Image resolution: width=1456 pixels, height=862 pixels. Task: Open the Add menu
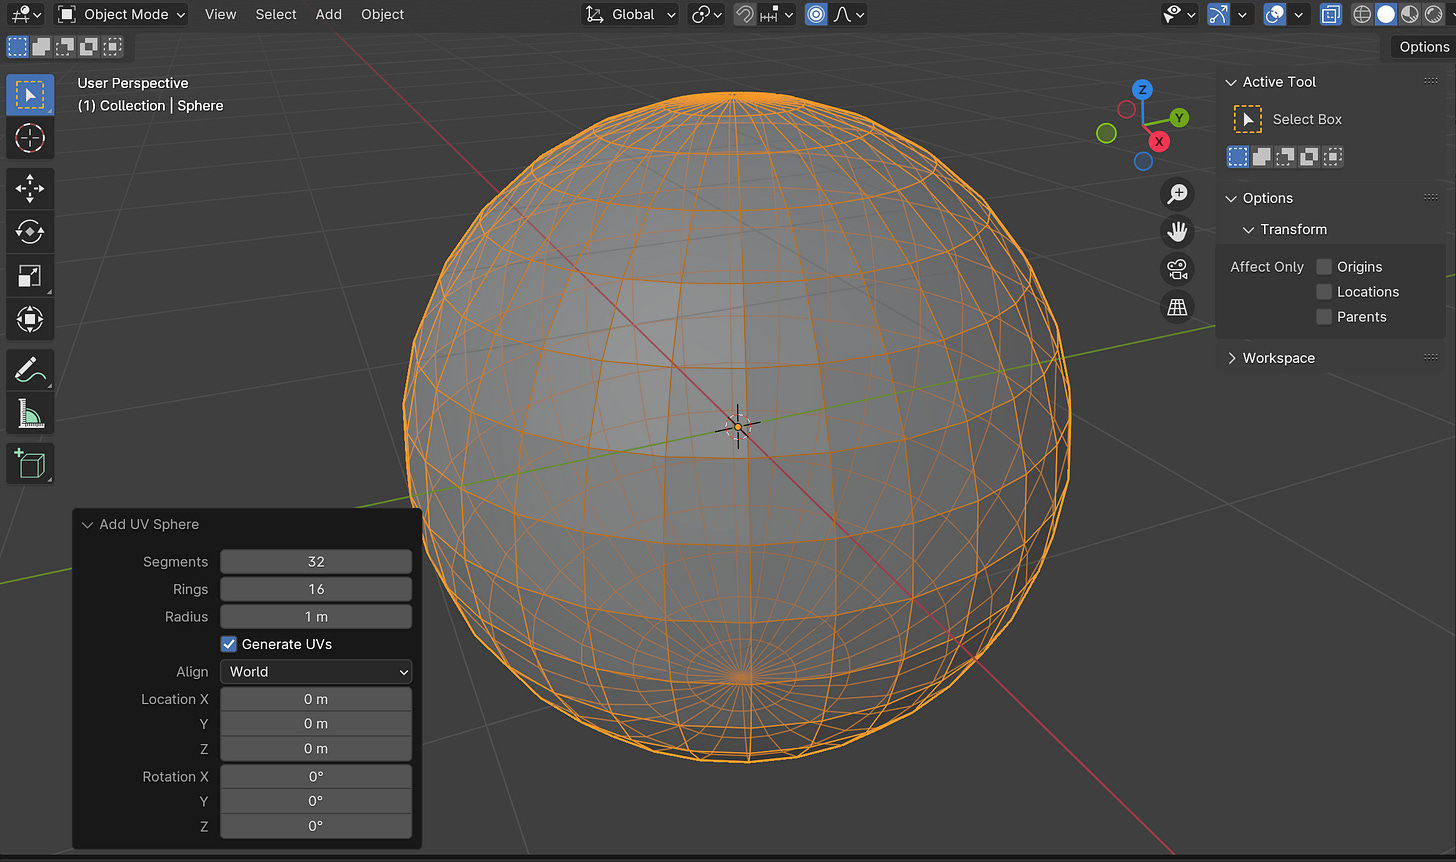[x=329, y=14]
